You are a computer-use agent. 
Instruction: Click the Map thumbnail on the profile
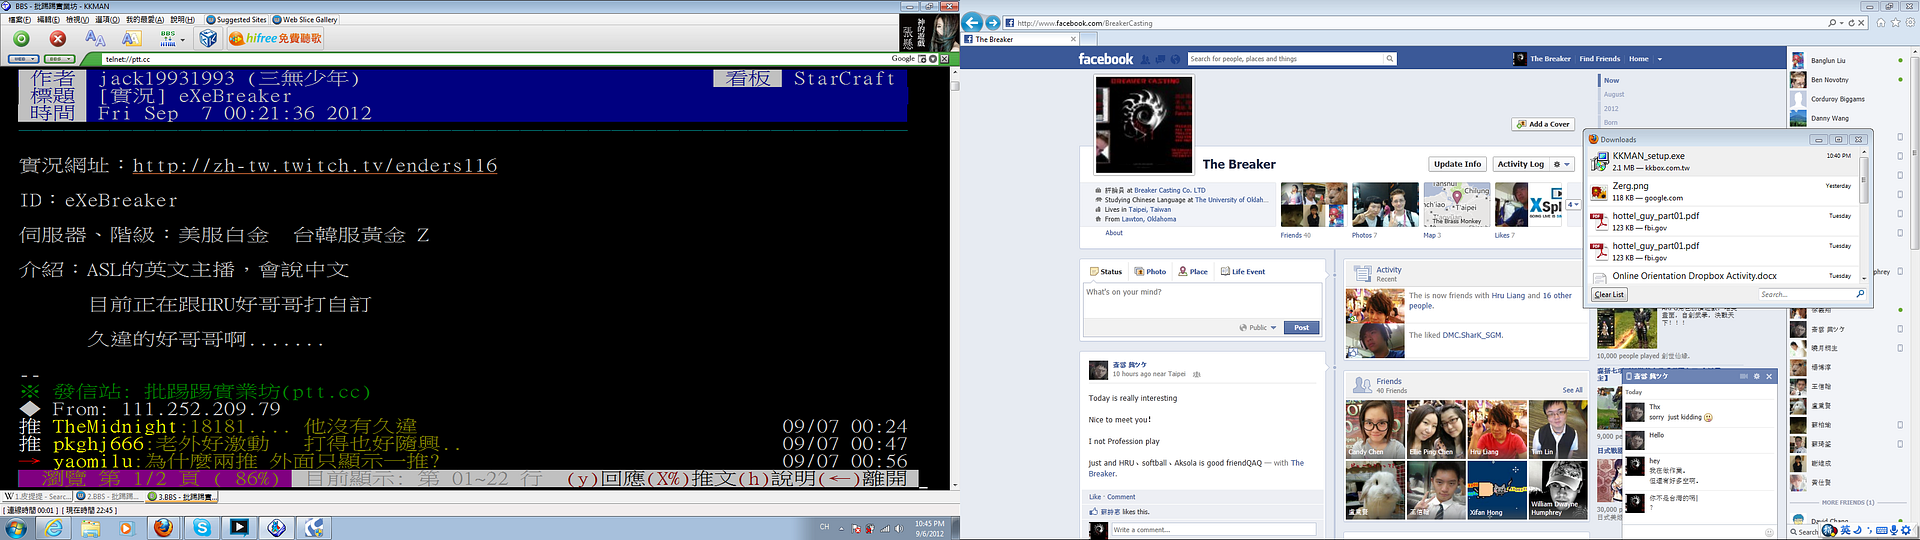[x=1456, y=205]
